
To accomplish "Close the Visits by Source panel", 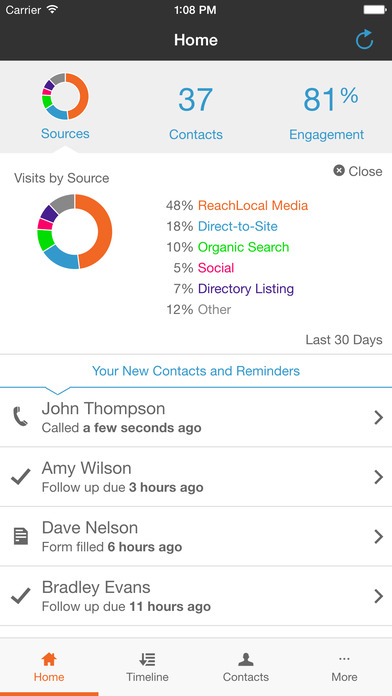I will pos(358,171).
